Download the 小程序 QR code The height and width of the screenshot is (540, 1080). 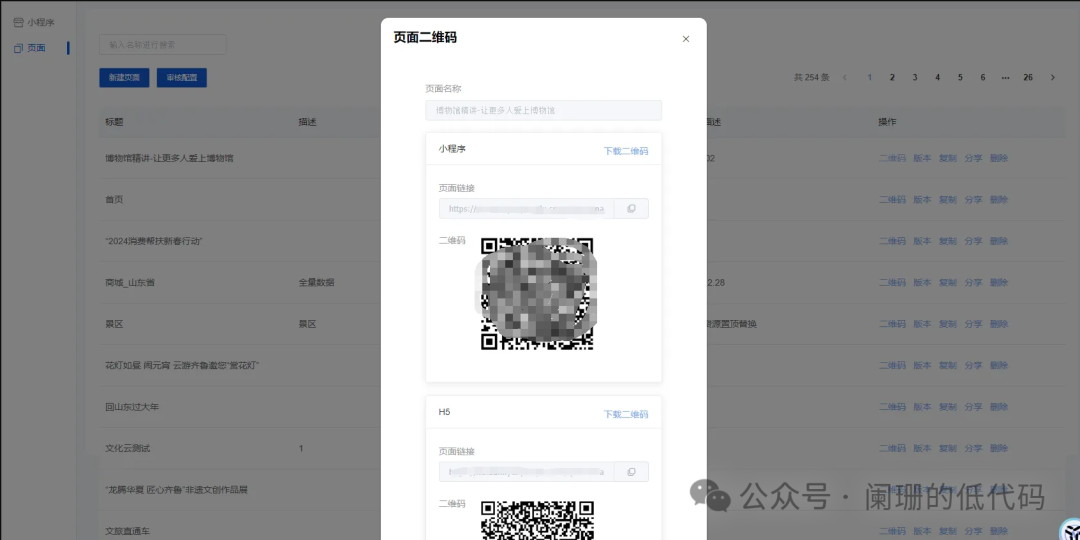click(x=625, y=151)
